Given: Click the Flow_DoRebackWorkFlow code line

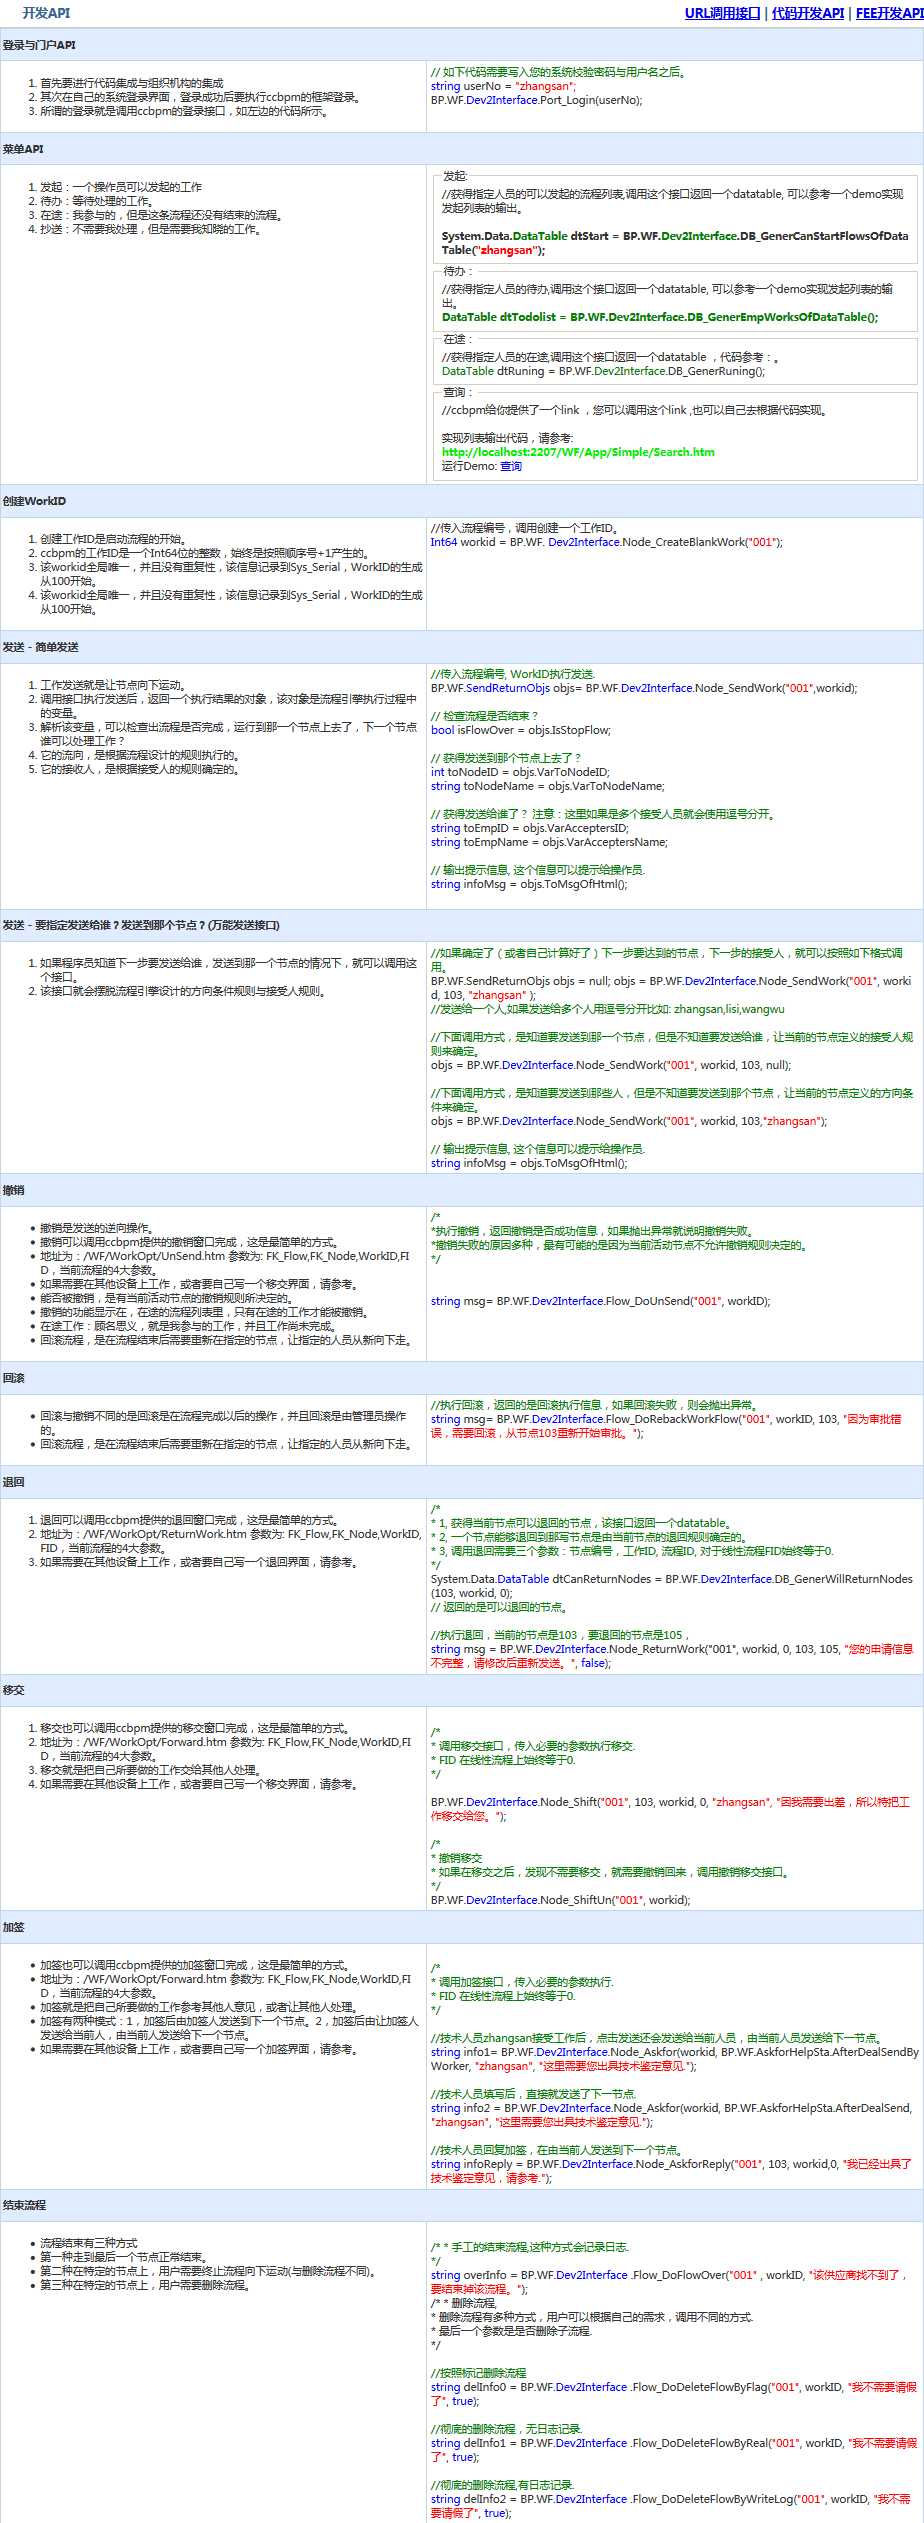Looking at the screenshot, I should click(x=666, y=1426).
